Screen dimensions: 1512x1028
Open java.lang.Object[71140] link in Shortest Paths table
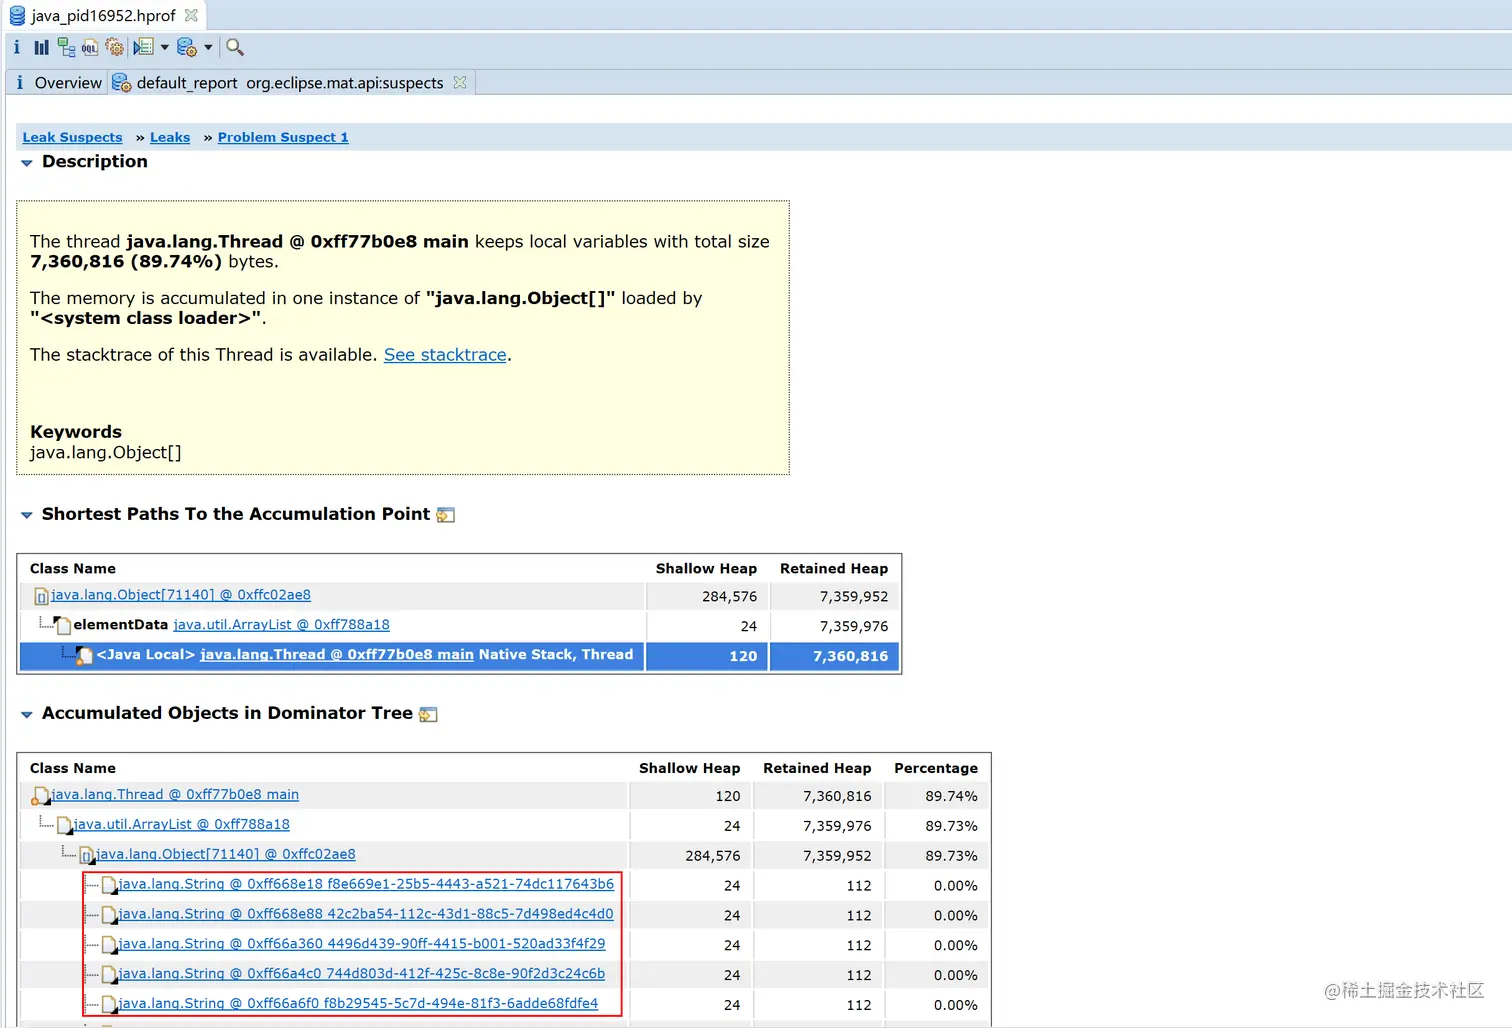coord(181,595)
